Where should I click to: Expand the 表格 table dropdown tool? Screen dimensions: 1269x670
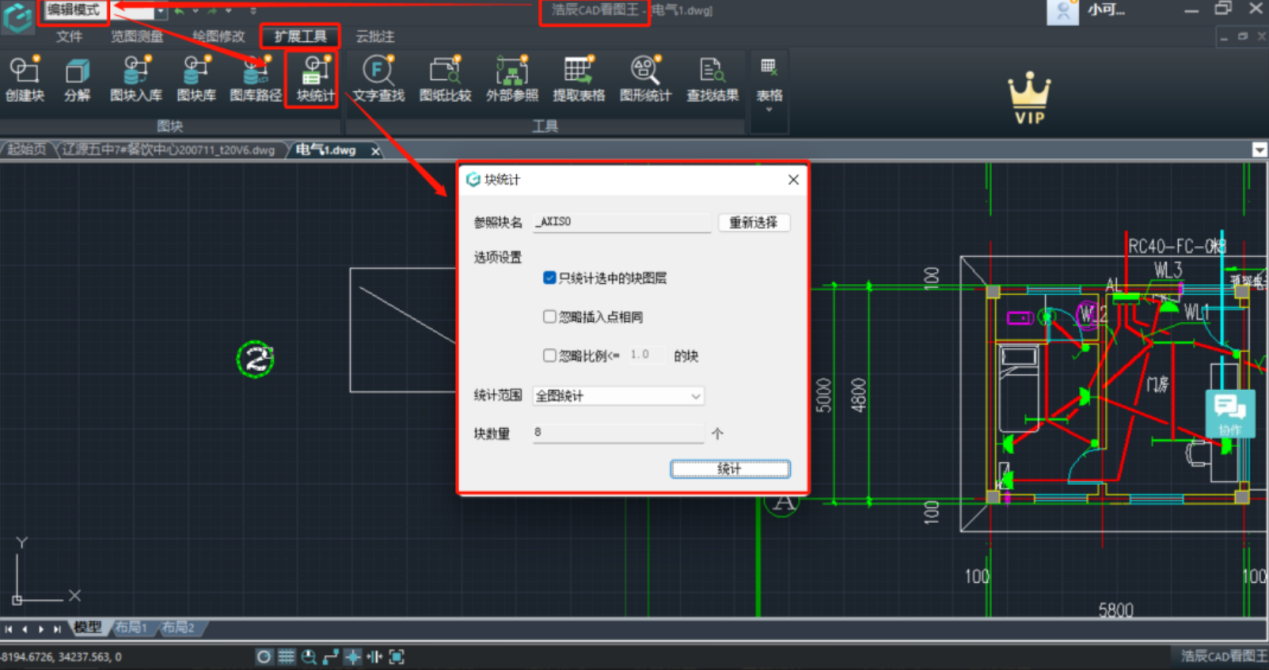[x=769, y=83]
